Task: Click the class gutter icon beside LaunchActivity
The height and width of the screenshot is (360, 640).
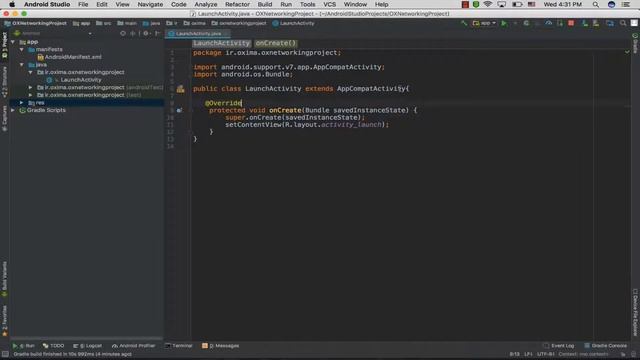Action: click(x=180, y=89)
